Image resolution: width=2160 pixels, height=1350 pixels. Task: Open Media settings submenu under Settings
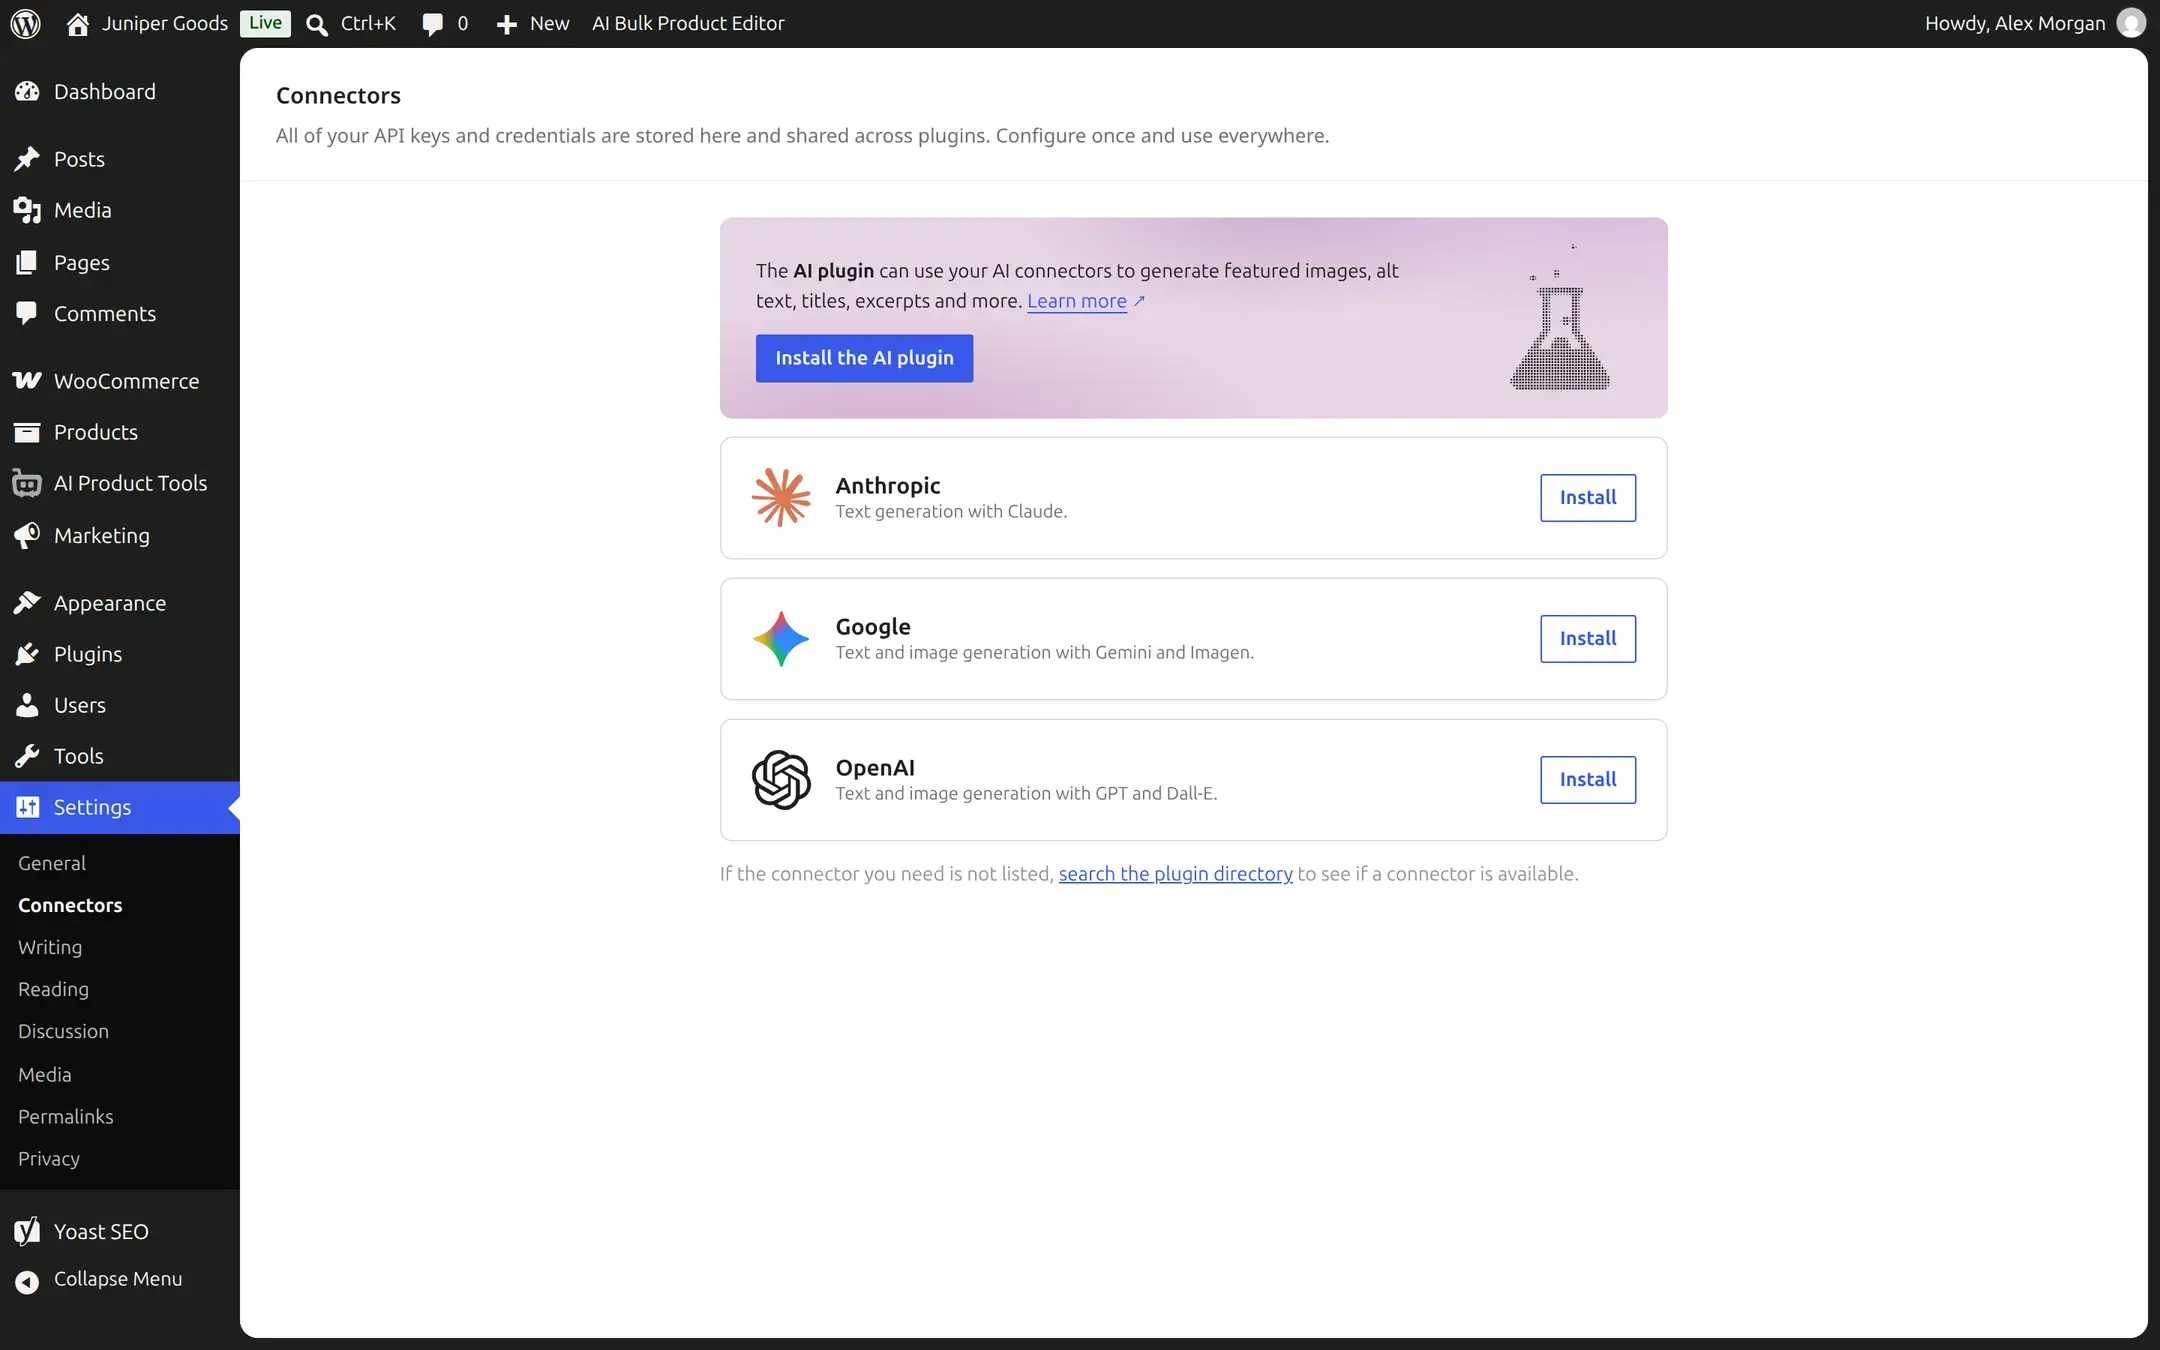coord(45,1074)
